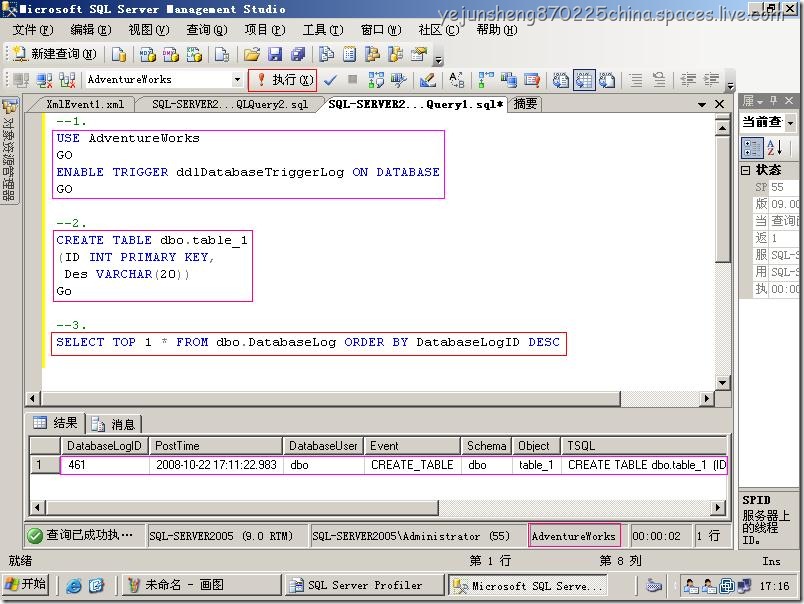Open the 工具(T) menu
This screenshot has height=604, width=804.
tap(323, 30)
